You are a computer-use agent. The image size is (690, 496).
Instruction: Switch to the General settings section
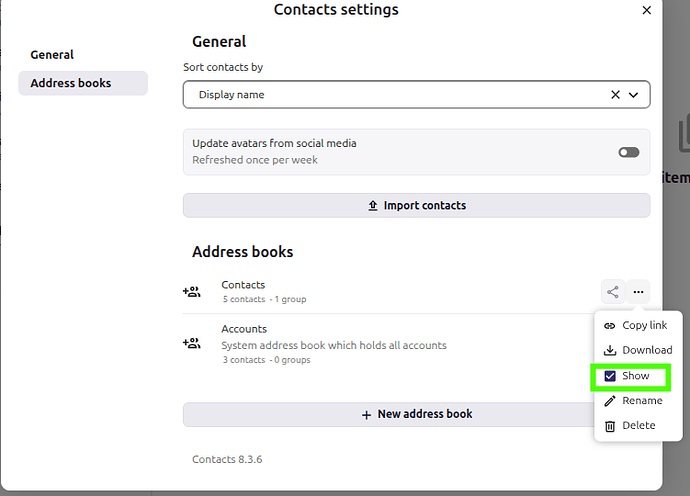tap(52, 55)
